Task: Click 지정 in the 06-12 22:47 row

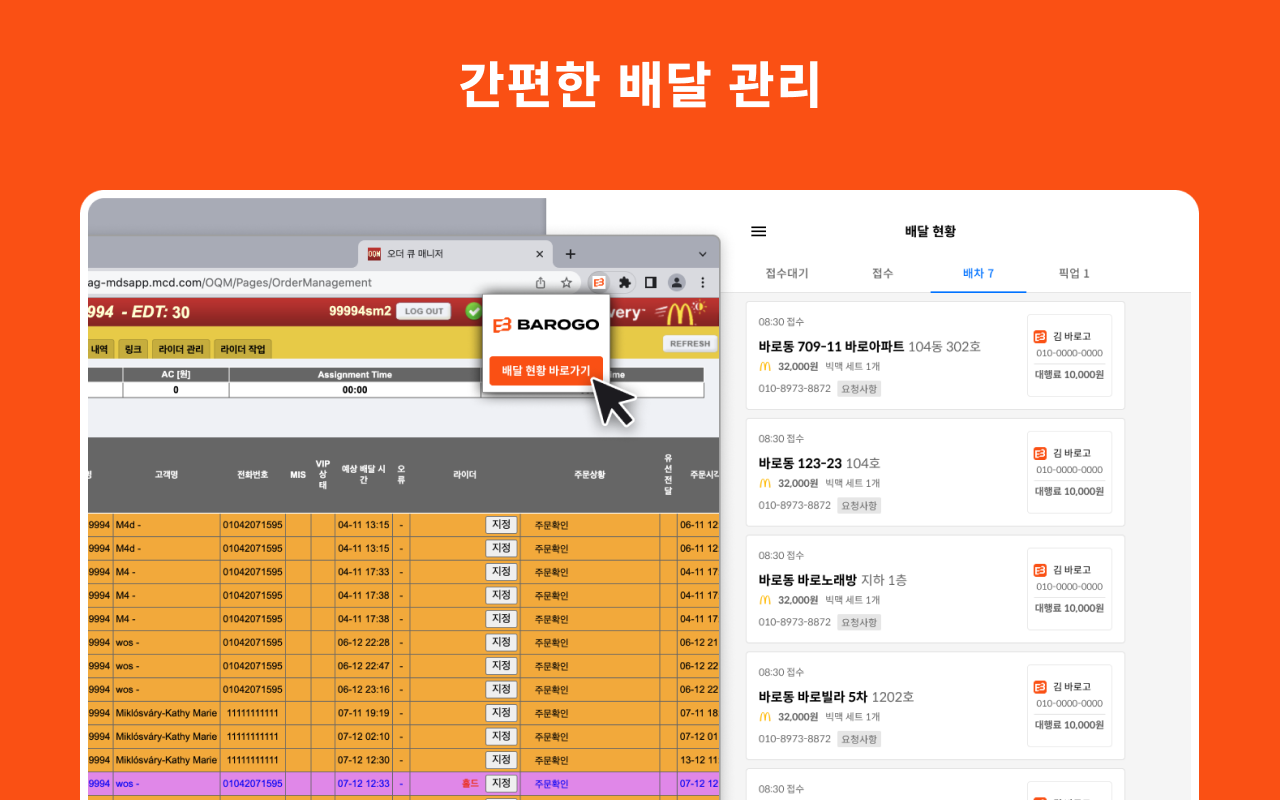Action: click(x=501, y=666)
